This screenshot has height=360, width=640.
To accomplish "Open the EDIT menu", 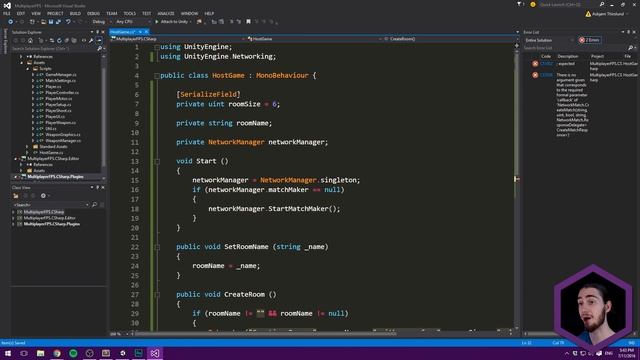I will click(x=21, y=13).
